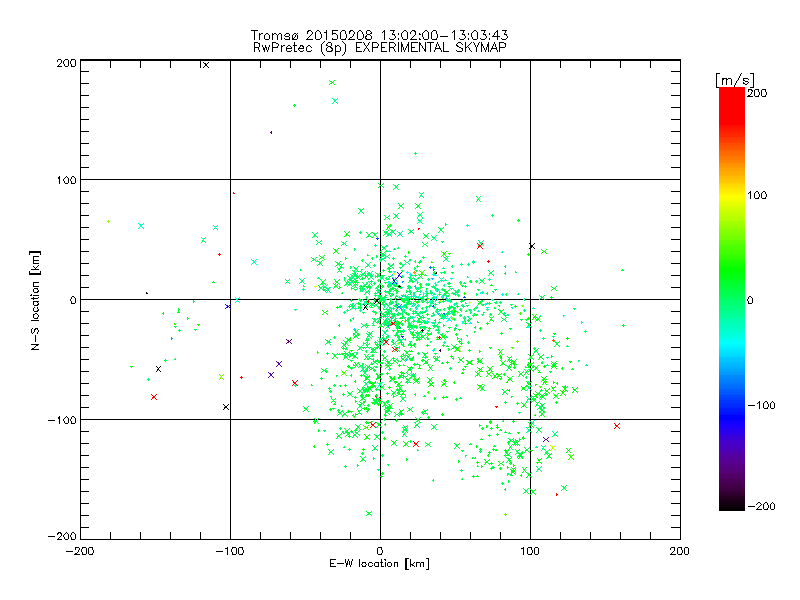Click the black cross marker just east of the 100 km line

tap(532, 246)
